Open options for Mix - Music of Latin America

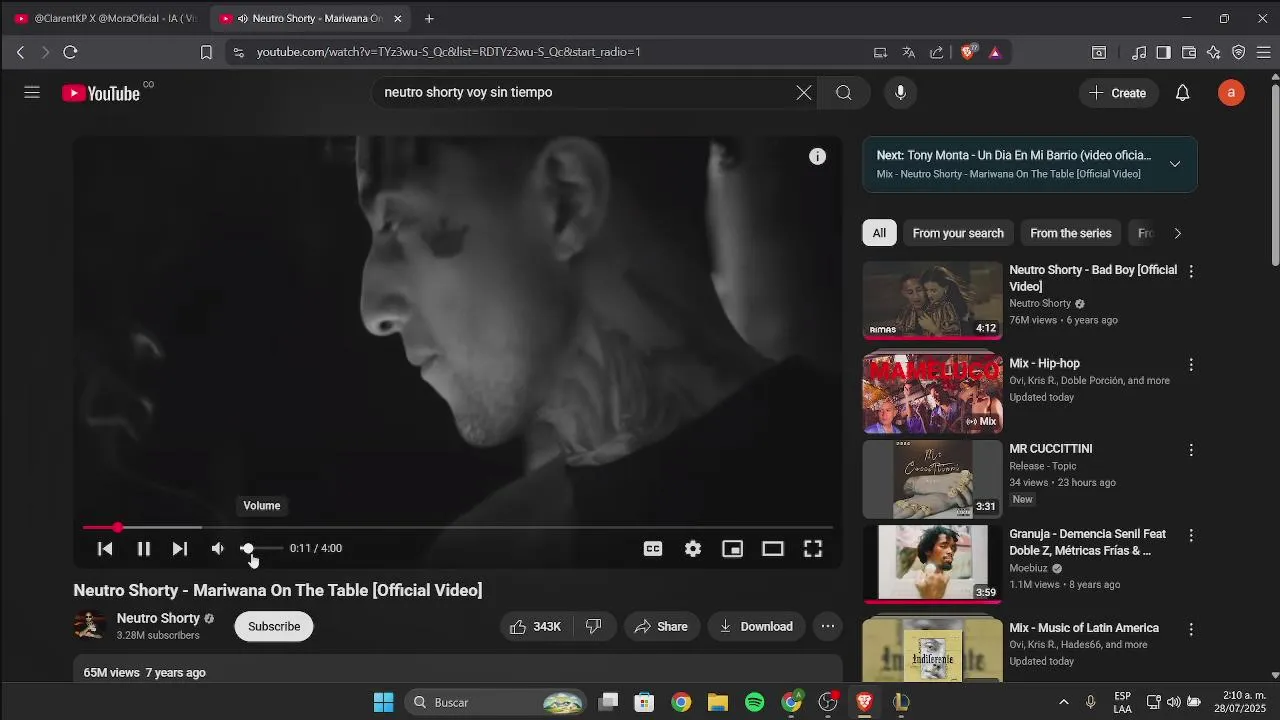[1191, 629]
